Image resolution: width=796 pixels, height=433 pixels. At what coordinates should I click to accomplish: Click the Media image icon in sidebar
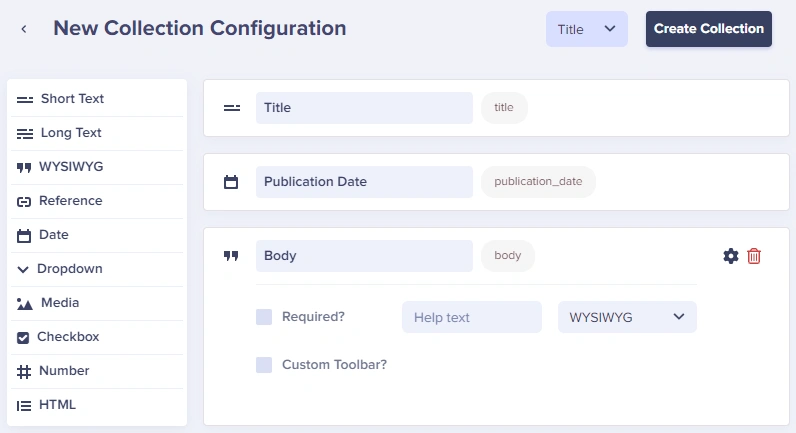click(x=24, y=304)
